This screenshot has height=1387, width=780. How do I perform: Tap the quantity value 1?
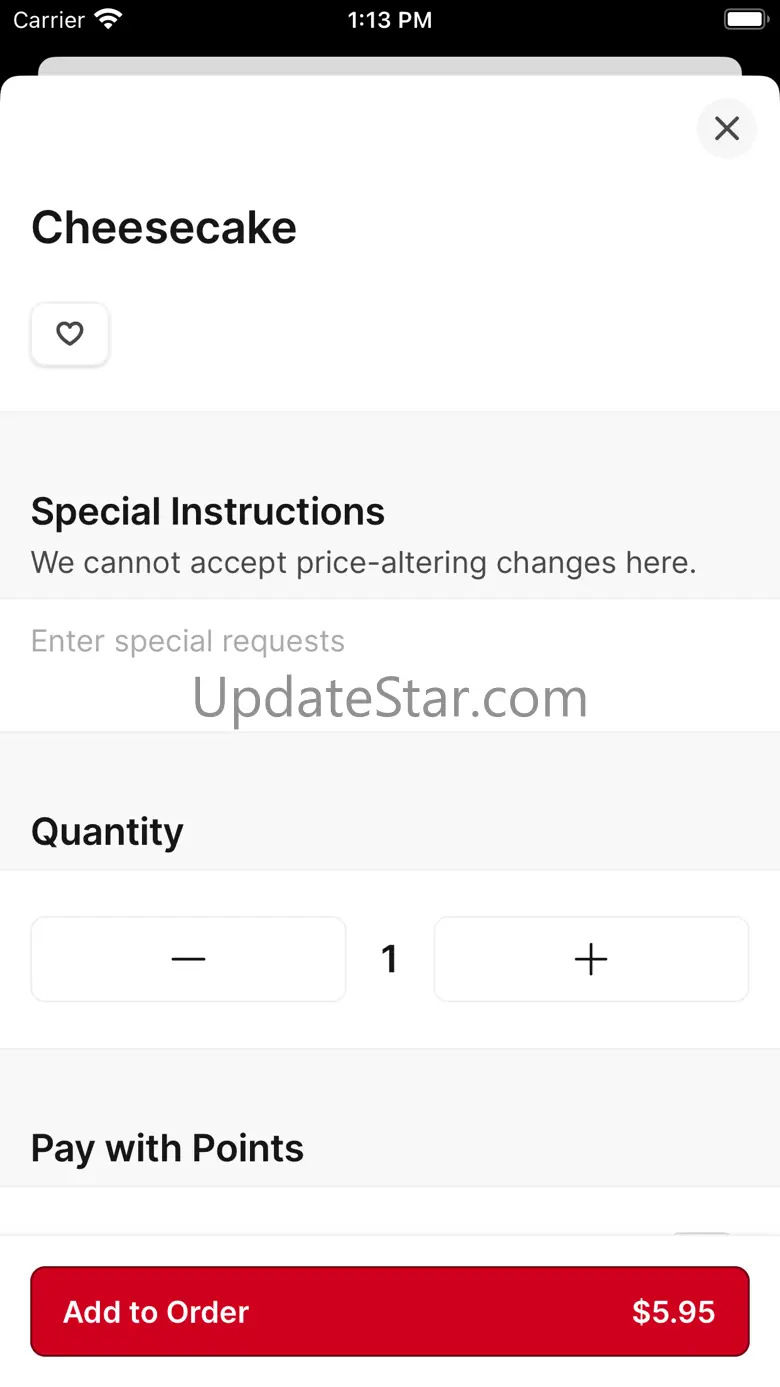tap(390, 959)
